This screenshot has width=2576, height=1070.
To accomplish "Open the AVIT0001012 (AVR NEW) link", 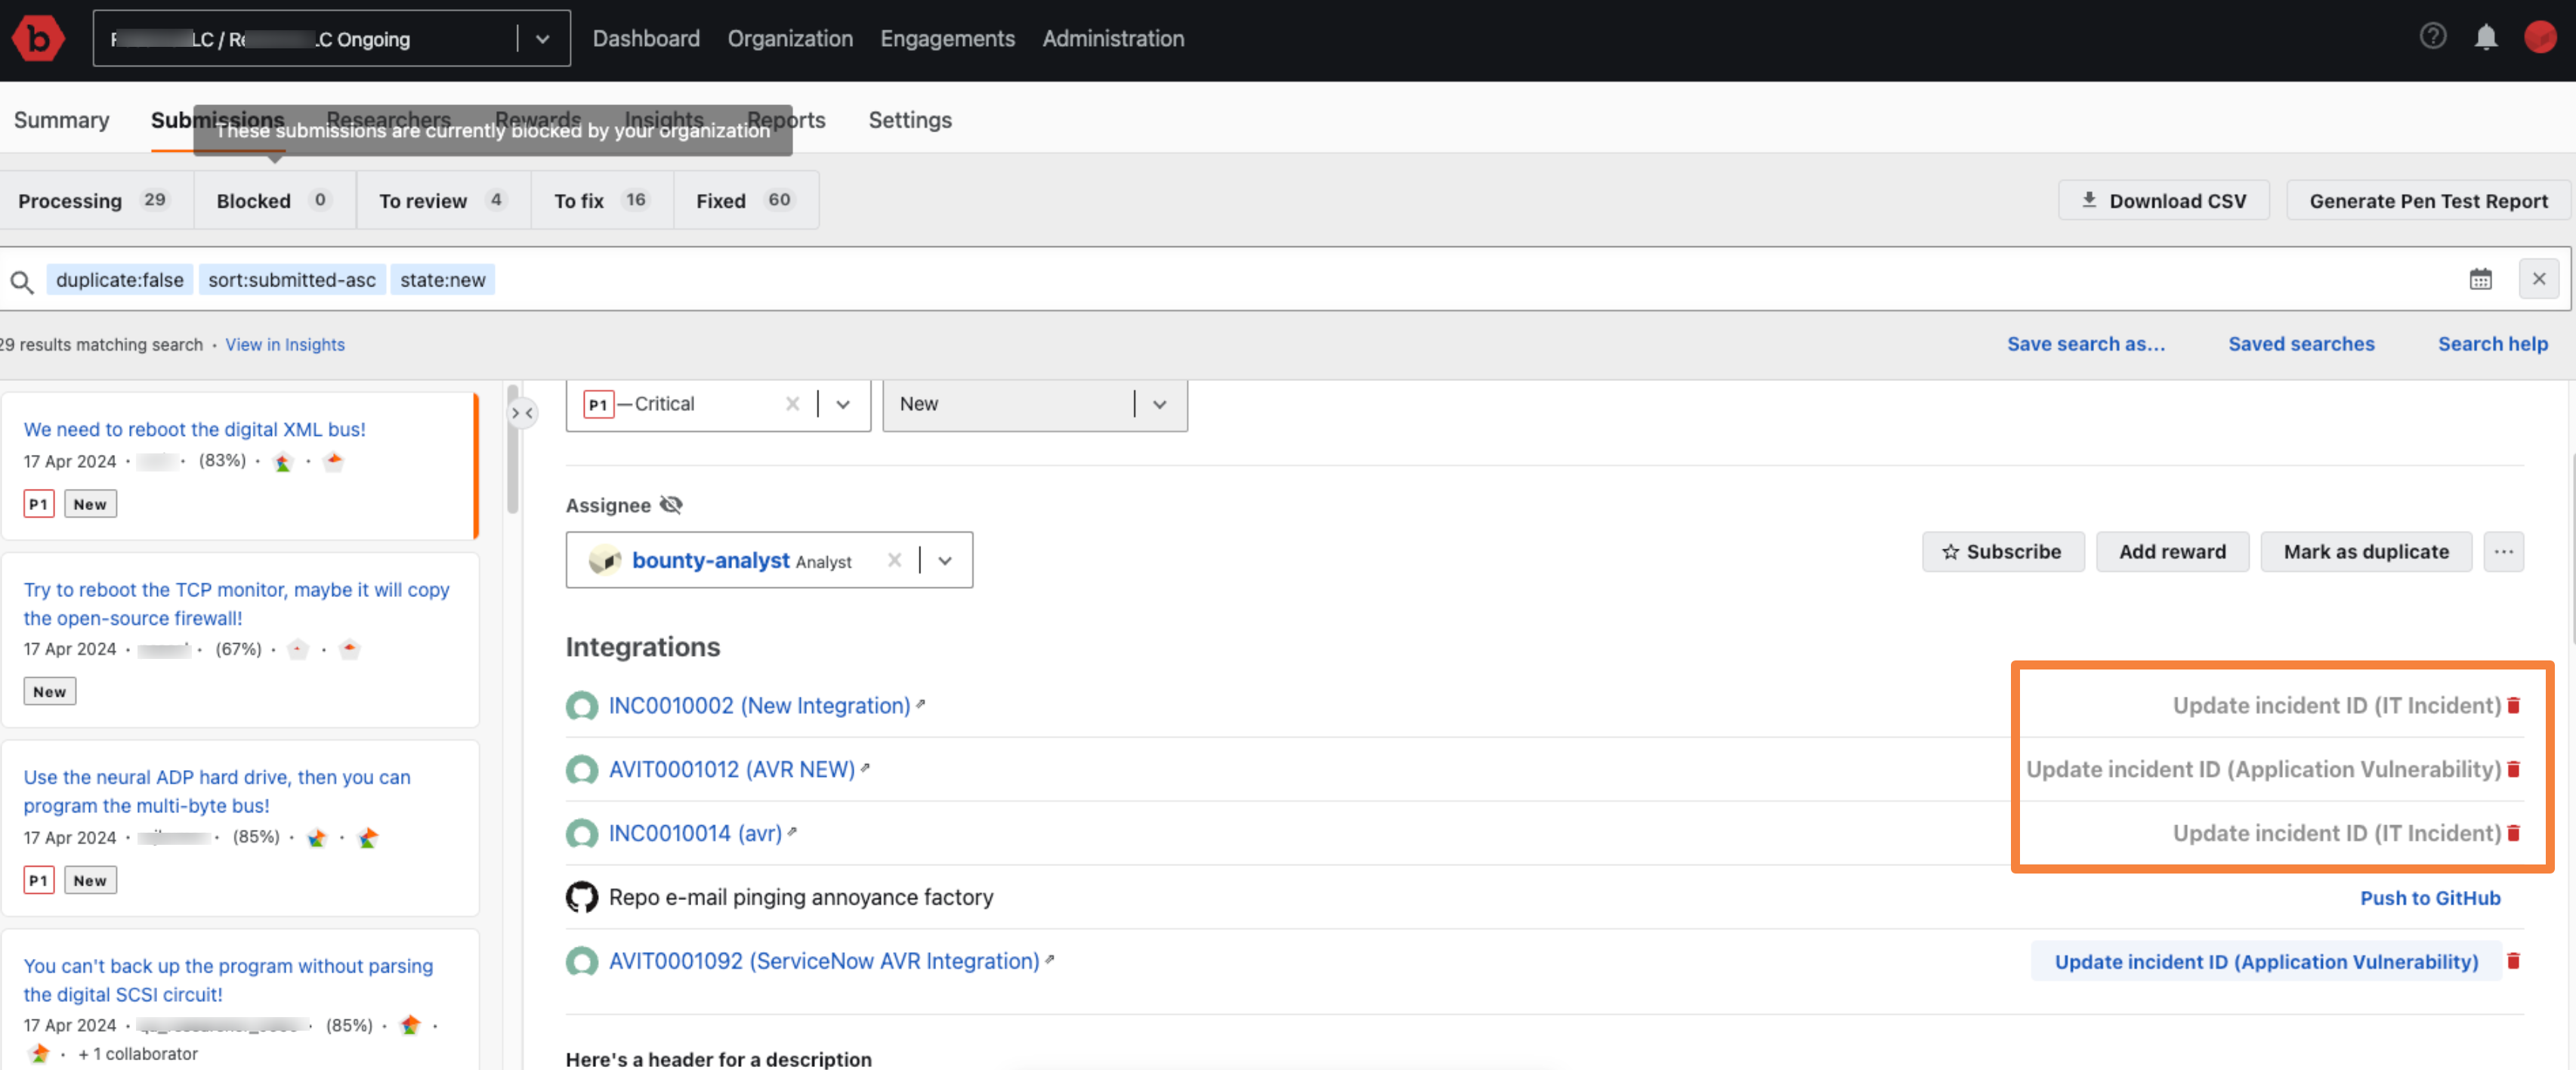I will pyautogui.click(x=732, y=770).
